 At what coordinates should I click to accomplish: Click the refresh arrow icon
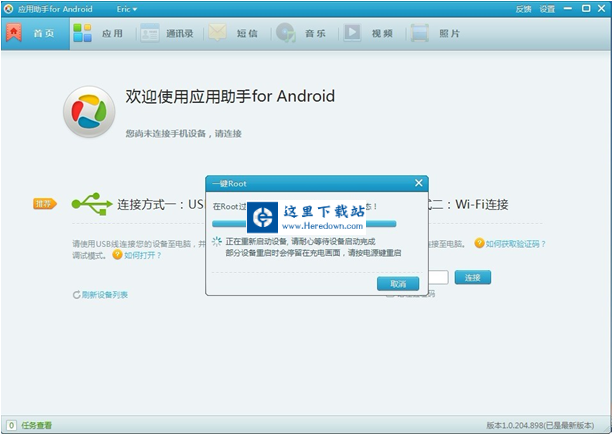(x=77, y=295)
